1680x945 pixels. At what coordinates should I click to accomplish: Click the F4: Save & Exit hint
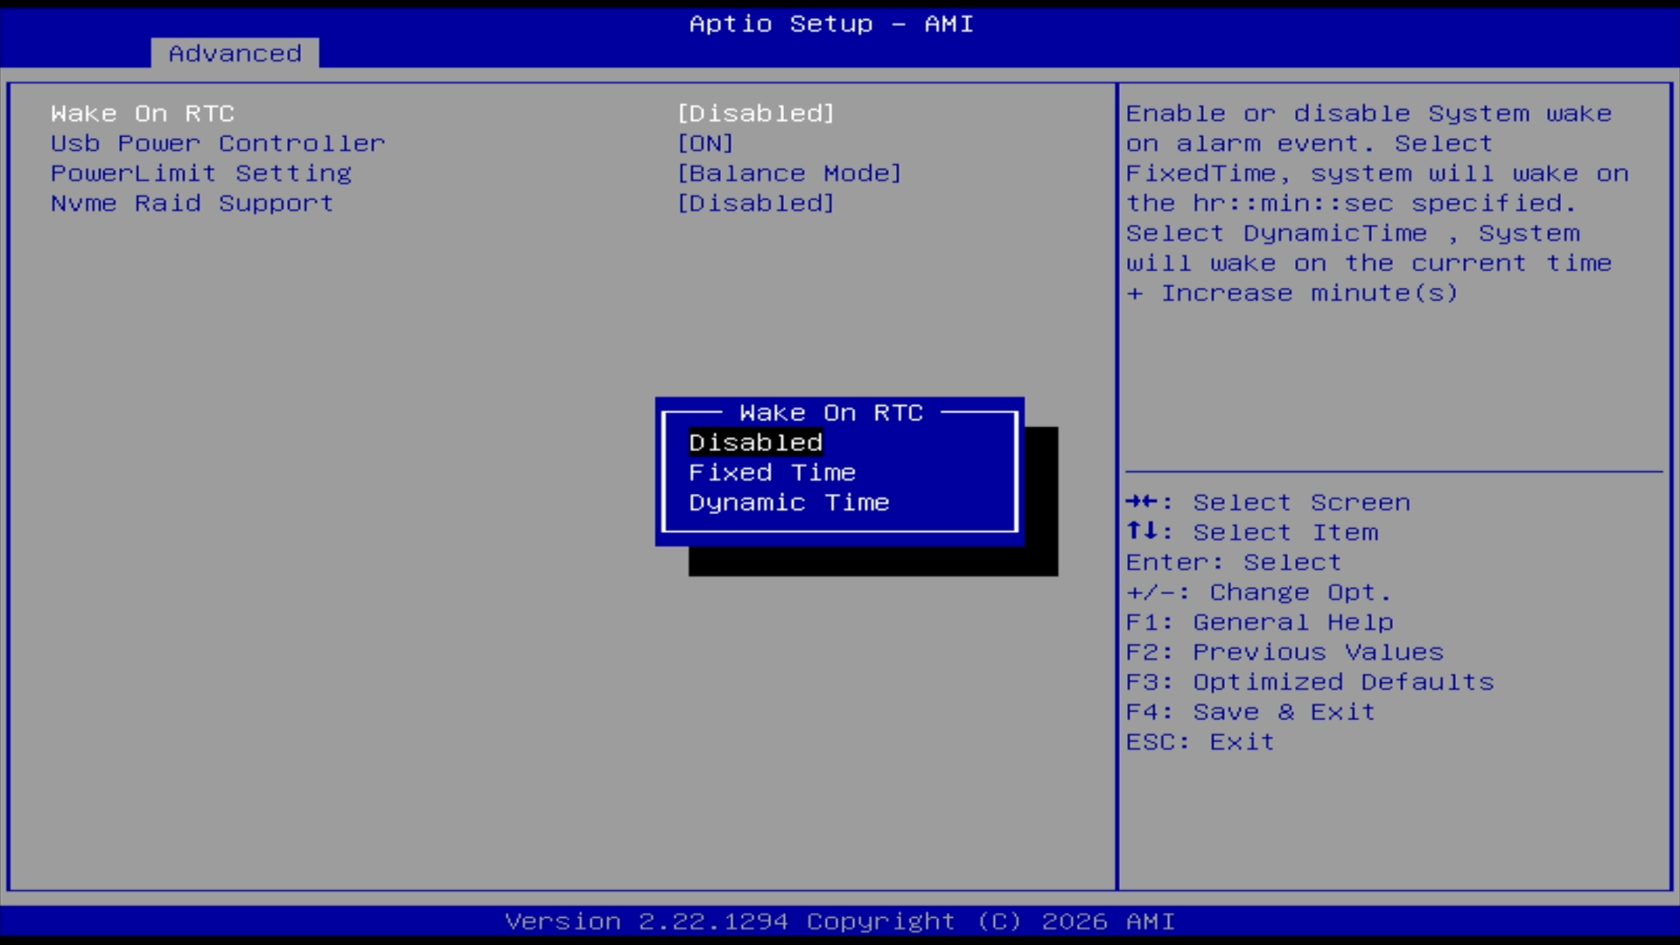(x=1251, y=712)
